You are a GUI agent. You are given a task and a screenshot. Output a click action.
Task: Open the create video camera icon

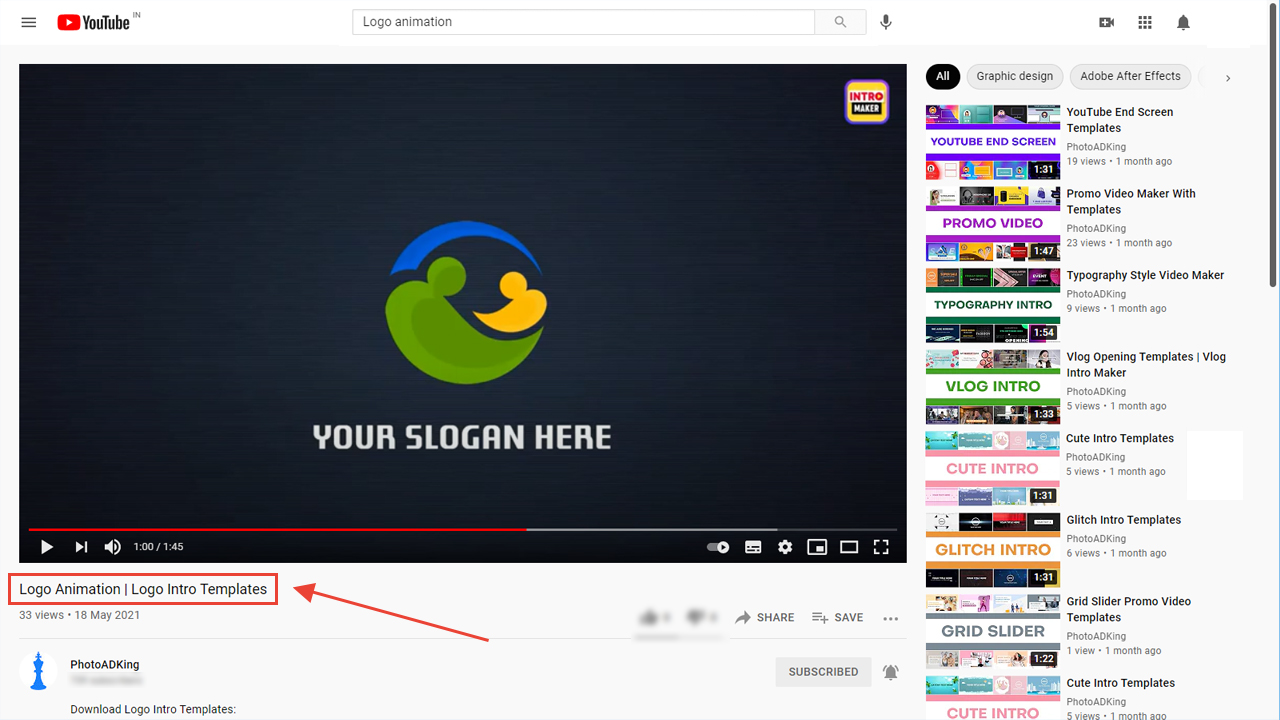coord(1106,21)
